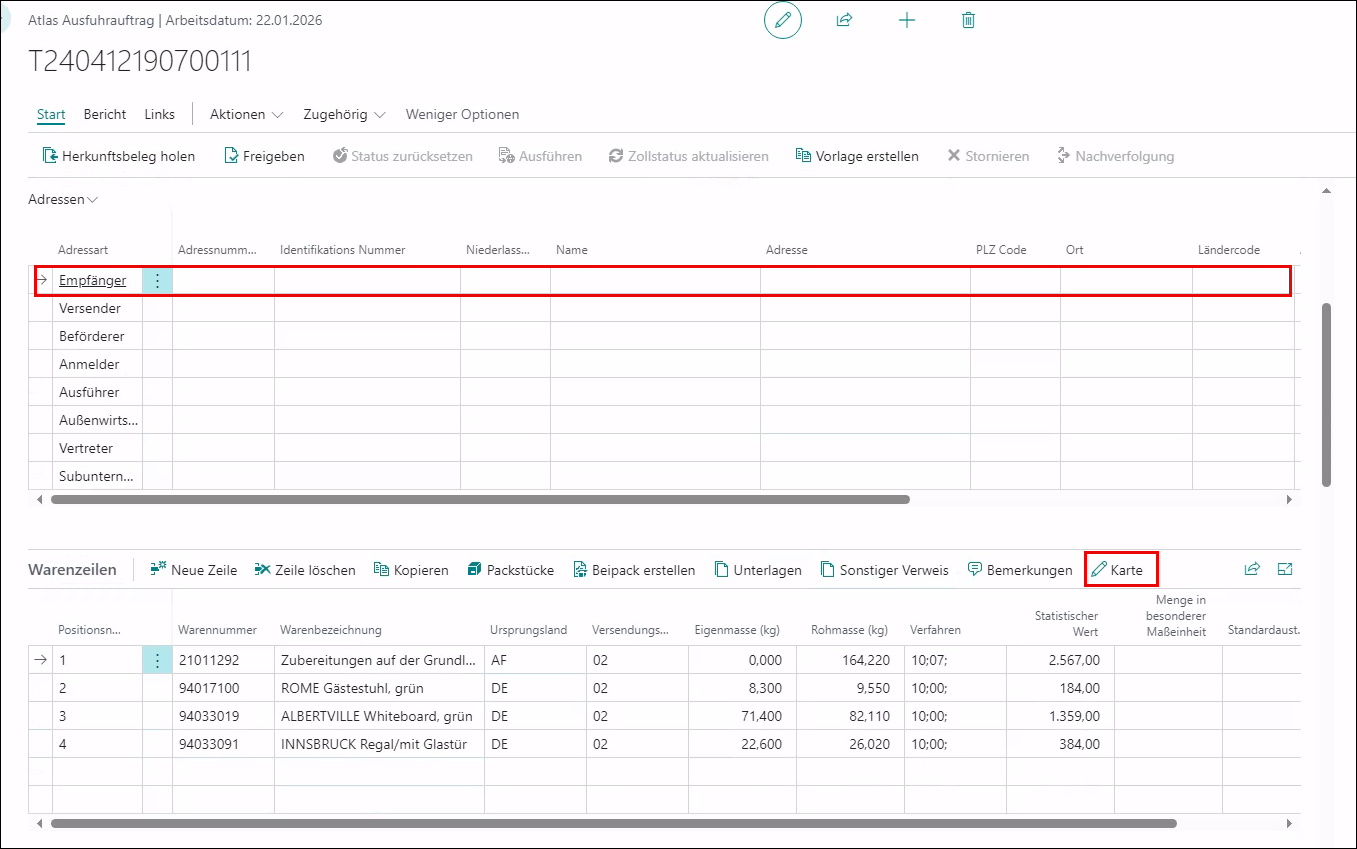Expand Warenzeilen to full view icon
Image resolution: width=1357 pixels, height=849 pixels.
(1286, 569)
